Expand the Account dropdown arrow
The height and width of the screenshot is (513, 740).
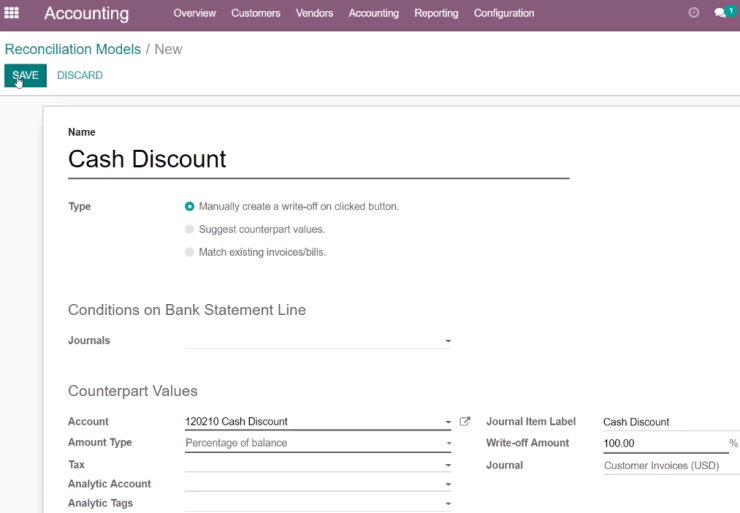coord(448,422)
